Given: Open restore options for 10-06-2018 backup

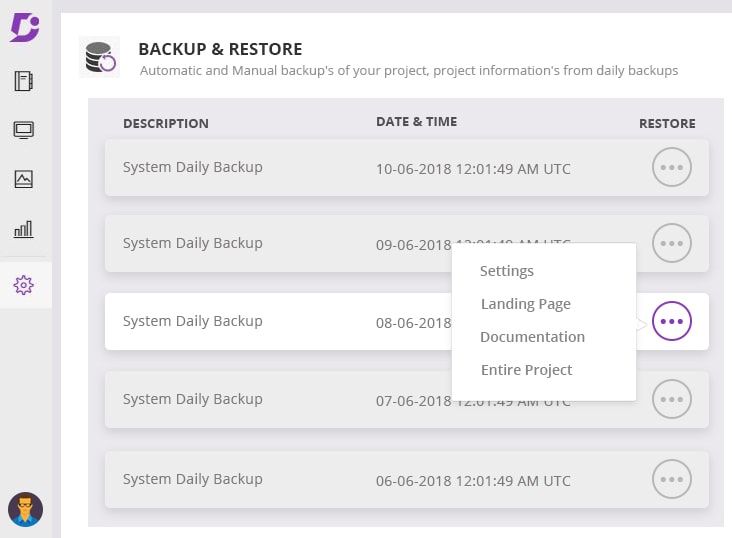Looking at the screenshot, I should (672, 168).
